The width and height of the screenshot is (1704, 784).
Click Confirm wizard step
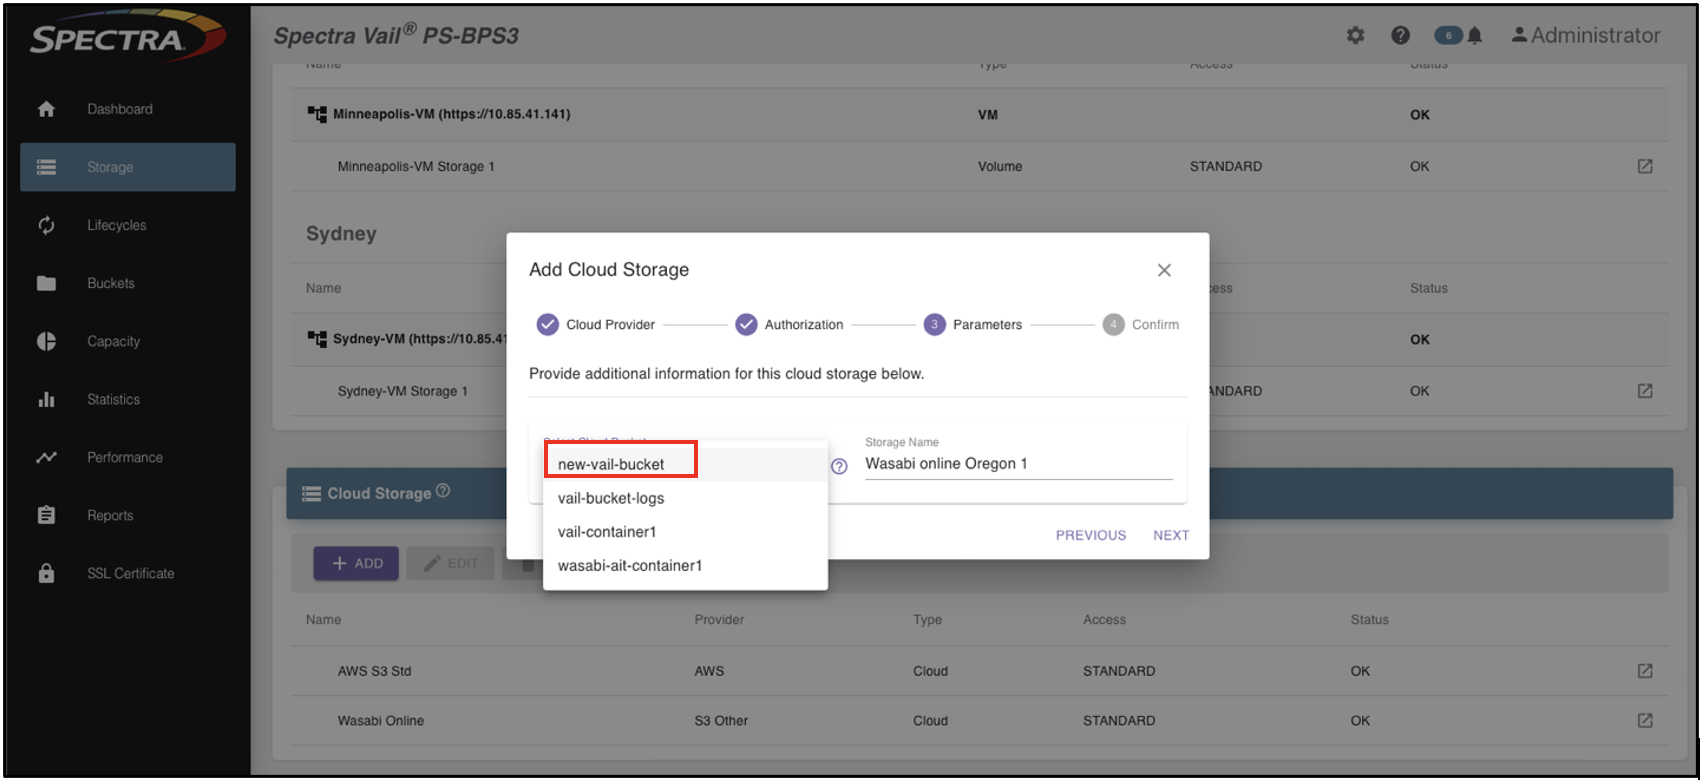pos(1141,324)
